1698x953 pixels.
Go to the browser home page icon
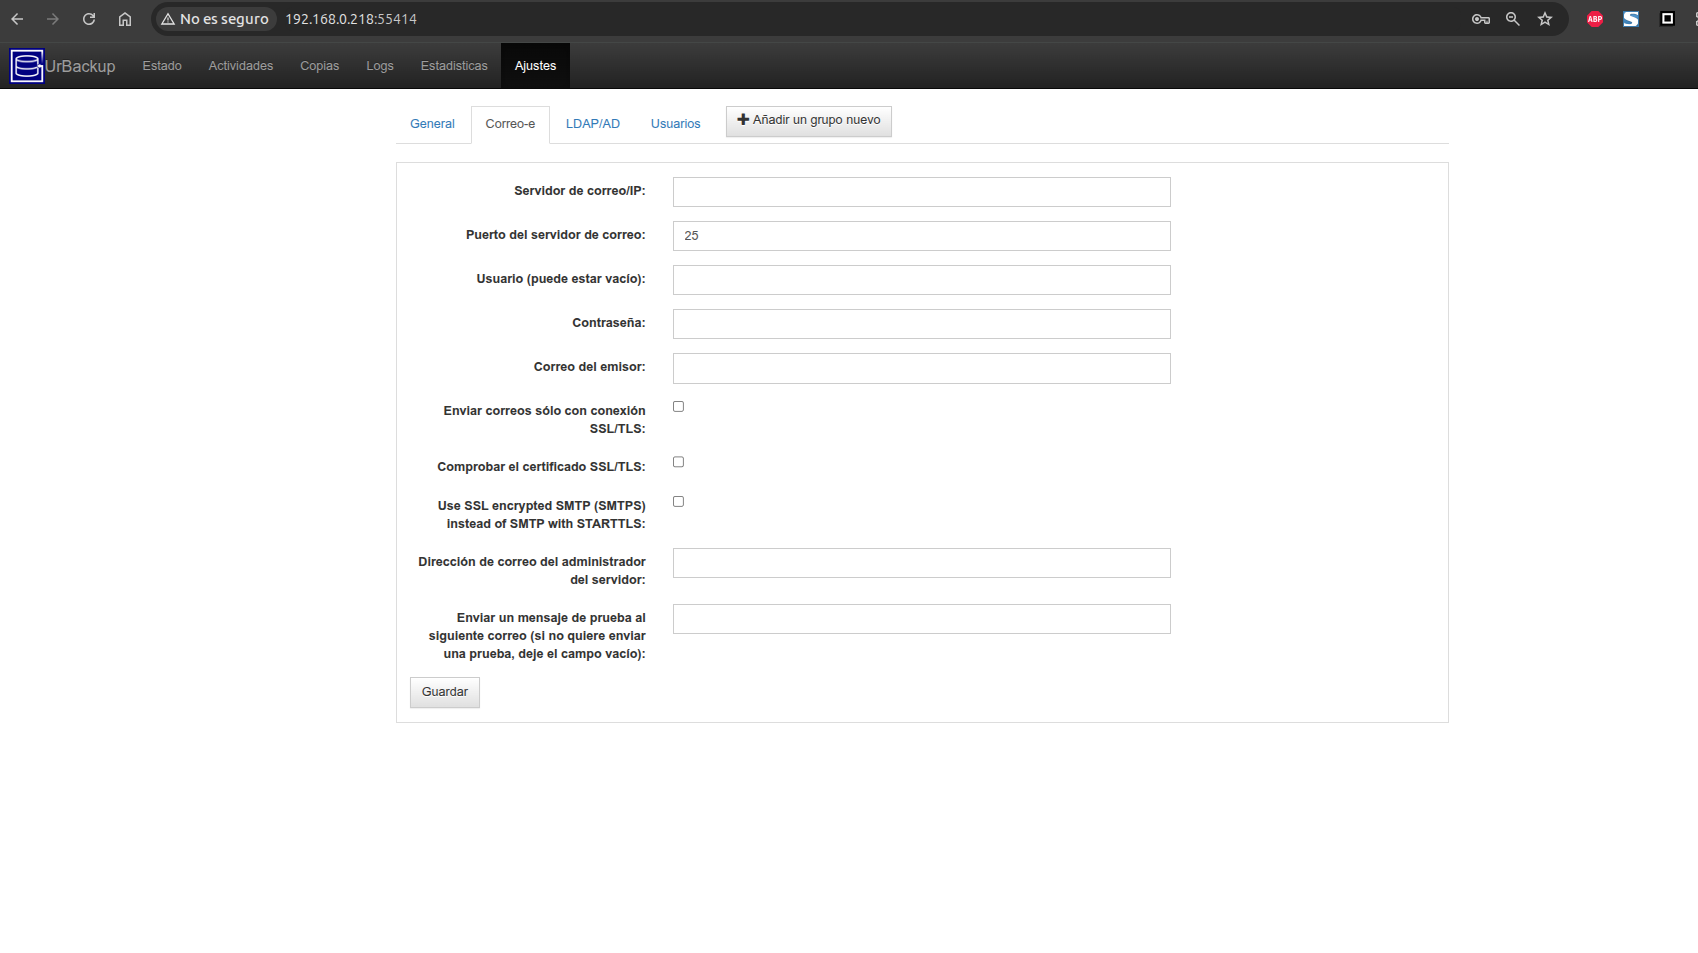tap(125, 19)
